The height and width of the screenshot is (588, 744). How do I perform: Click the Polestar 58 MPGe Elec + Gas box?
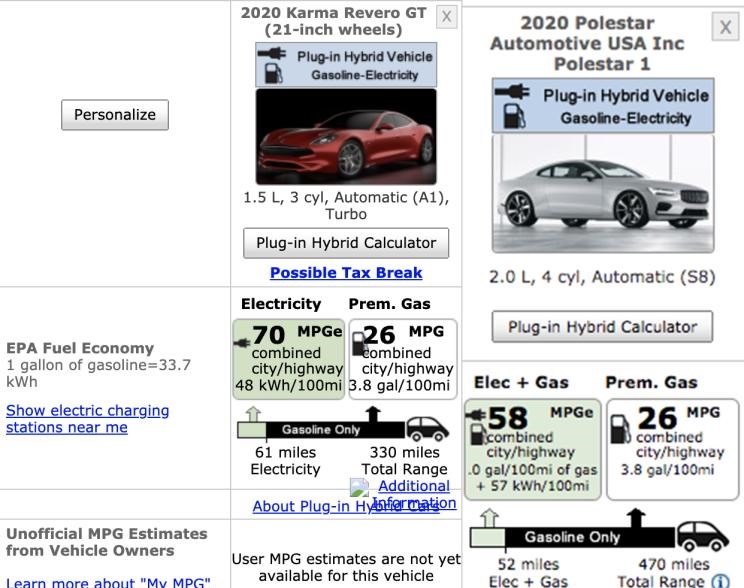point(532,449)
